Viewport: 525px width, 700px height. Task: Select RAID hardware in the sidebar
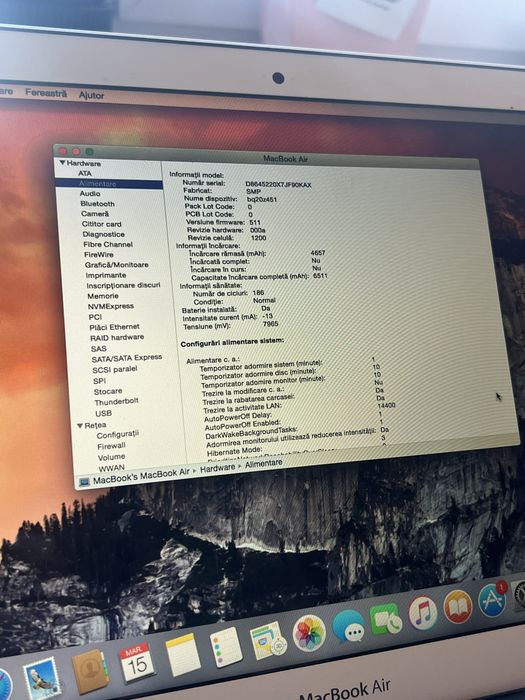coord(117,338)
